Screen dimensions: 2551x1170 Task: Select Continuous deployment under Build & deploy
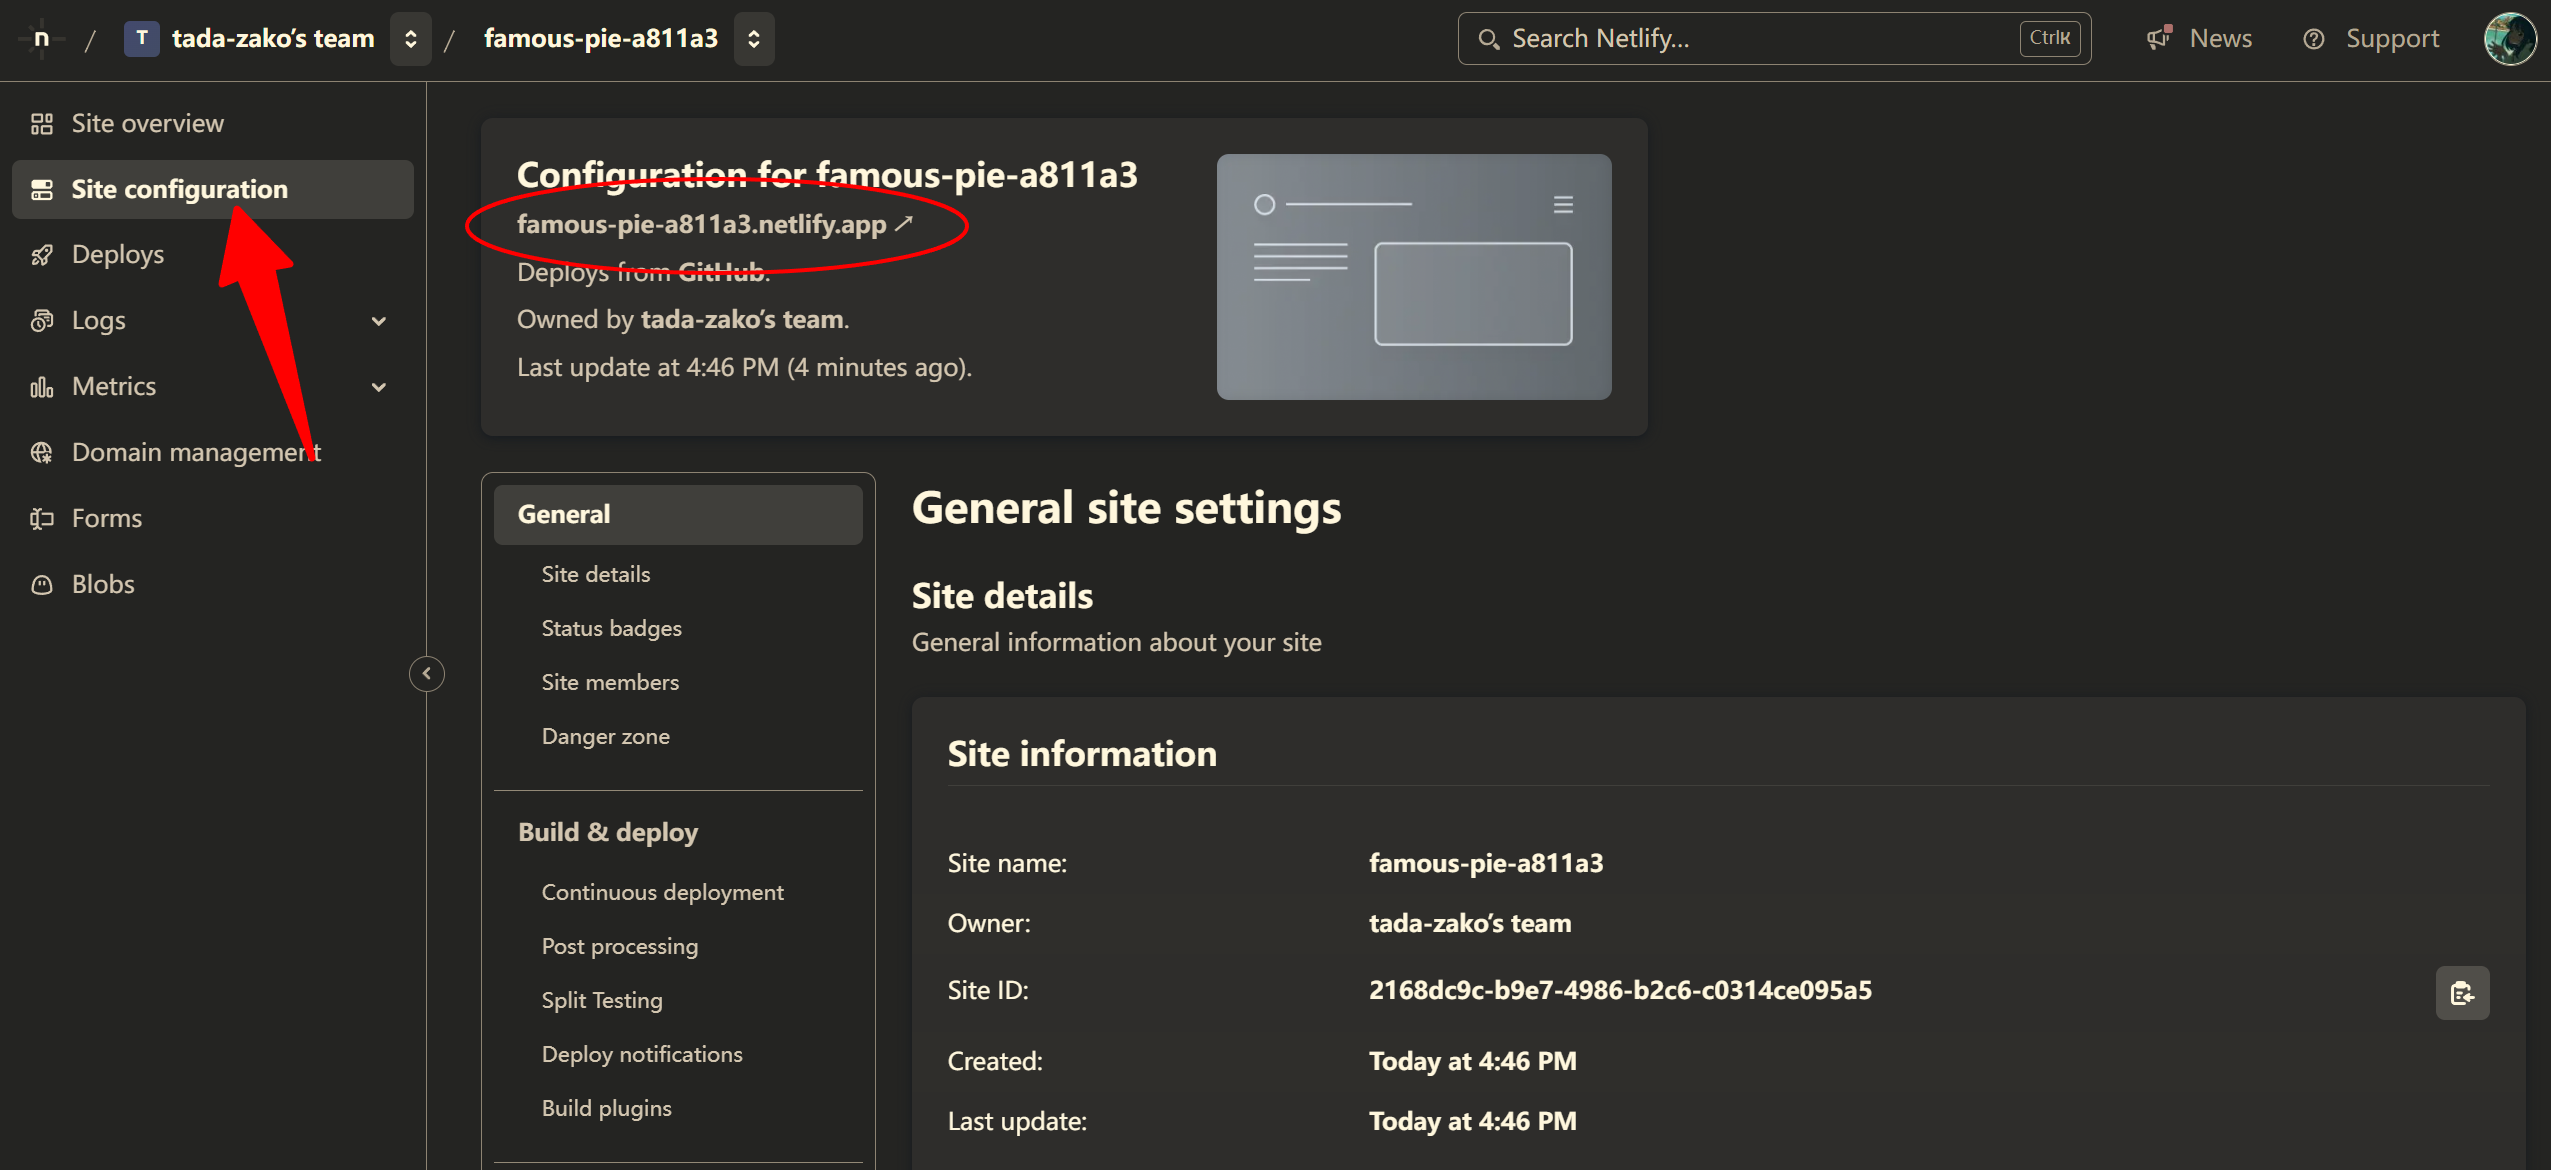(x=662, y=891)
